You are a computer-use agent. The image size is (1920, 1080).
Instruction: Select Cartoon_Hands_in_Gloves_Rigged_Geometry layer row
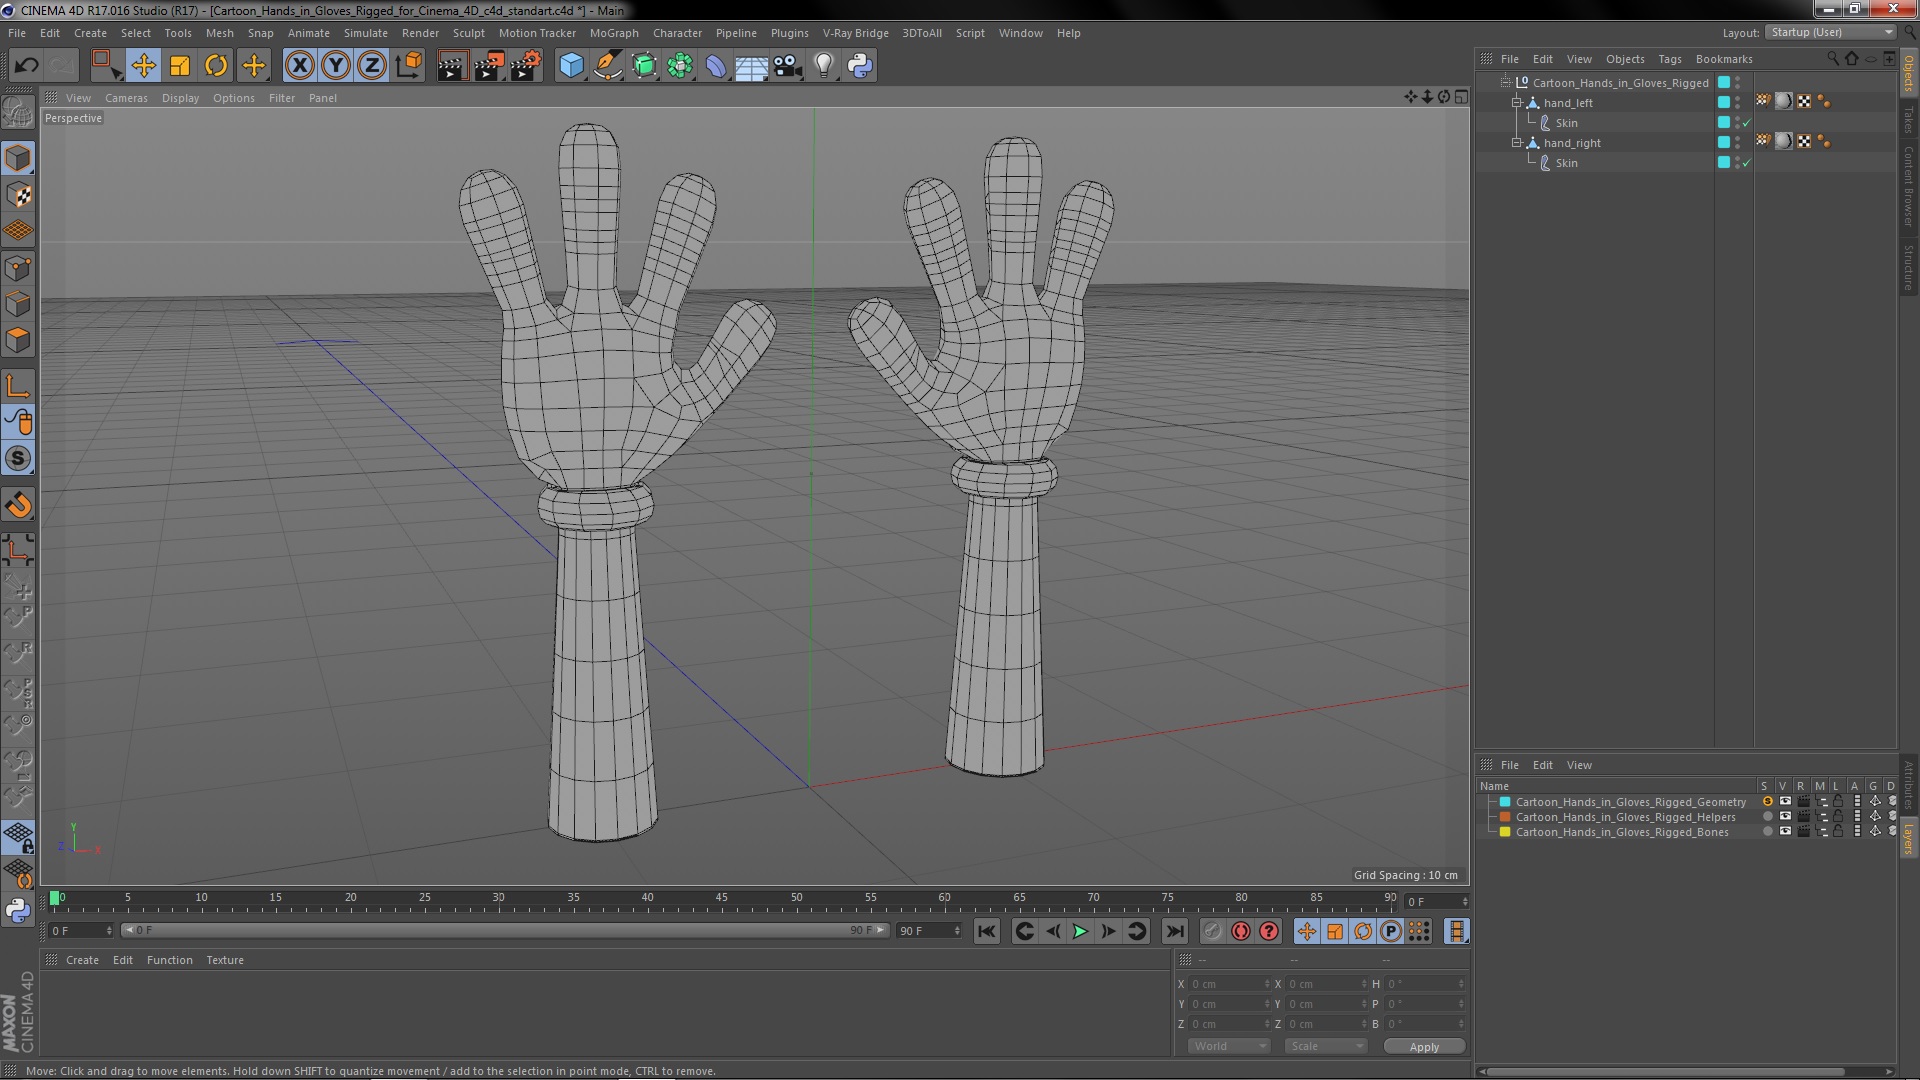pos(1631,802)
